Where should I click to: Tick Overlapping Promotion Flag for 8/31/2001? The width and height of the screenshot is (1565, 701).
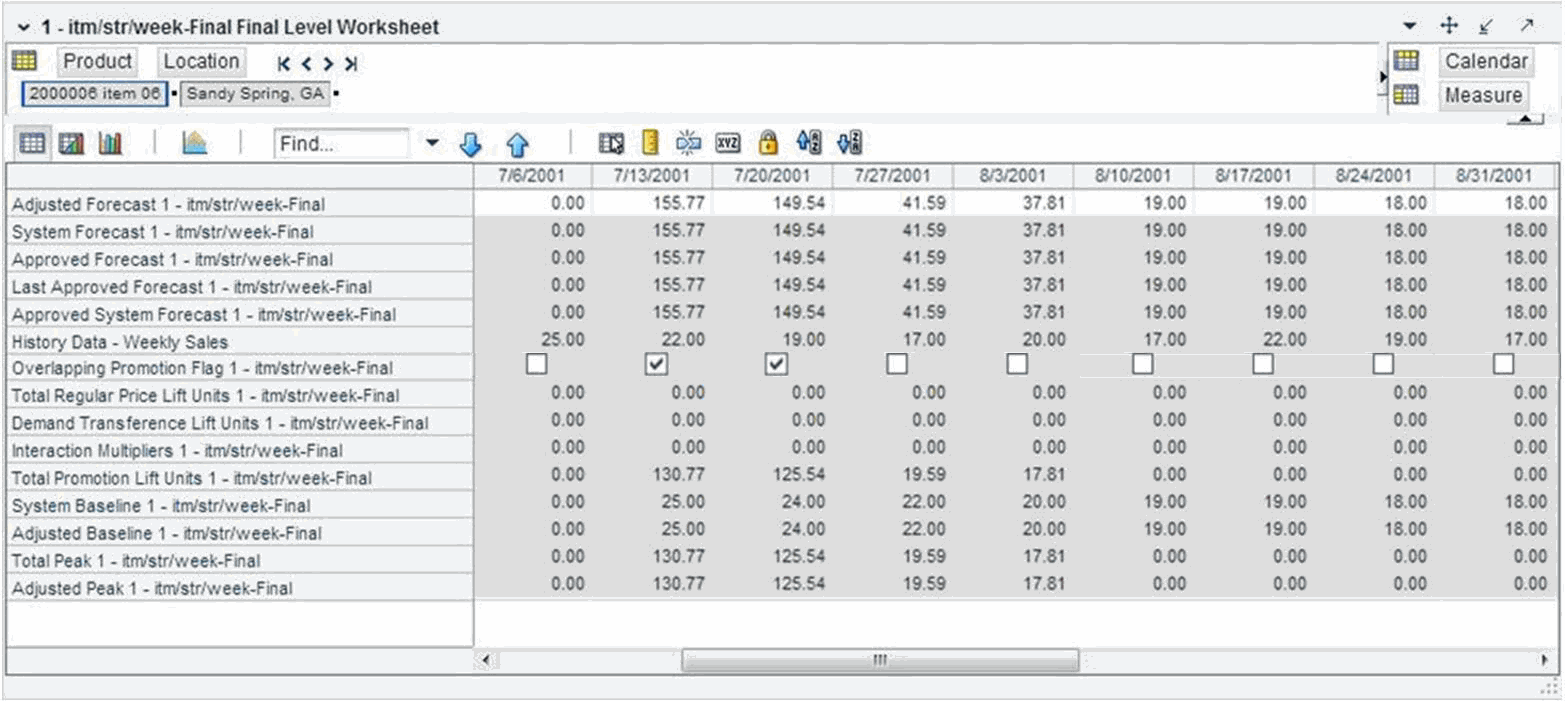(x=1503, y=365)
